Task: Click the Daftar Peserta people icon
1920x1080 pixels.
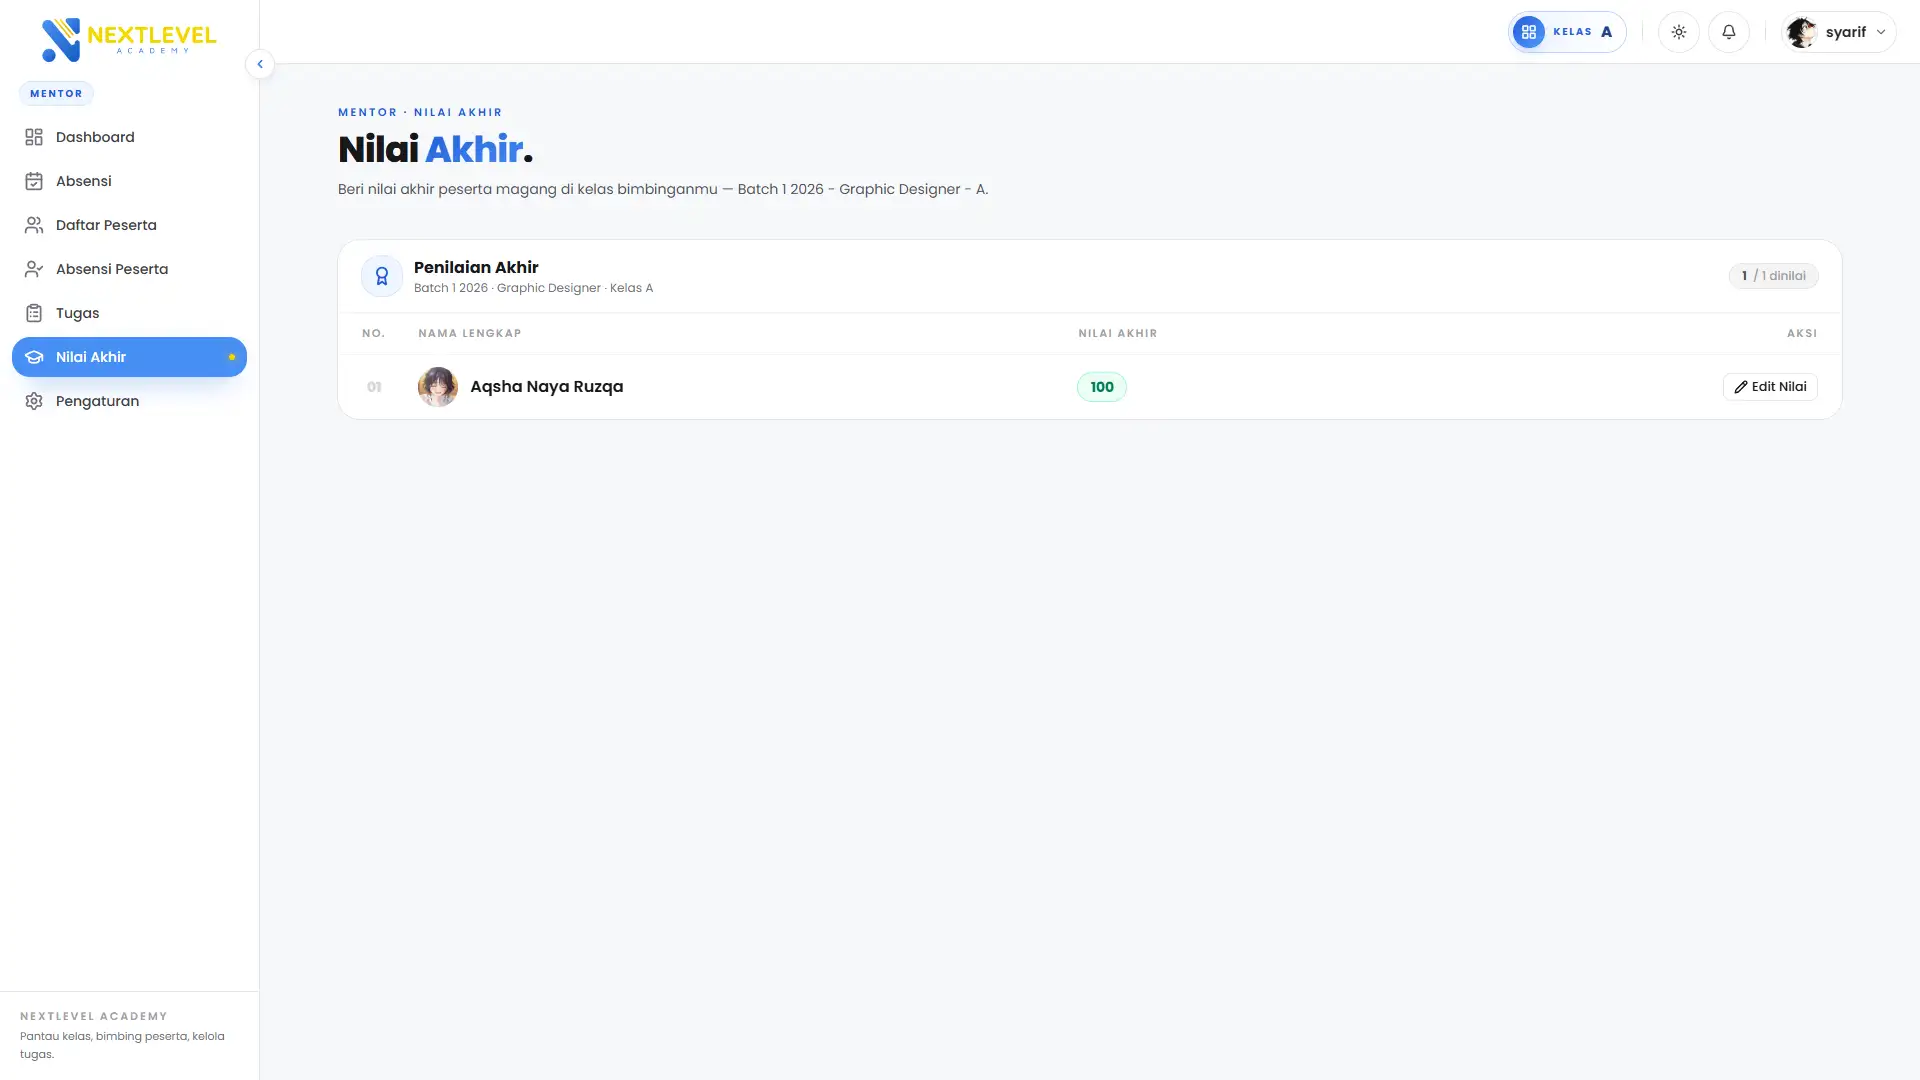Action: pyautogui.click(x=34, y=225)
